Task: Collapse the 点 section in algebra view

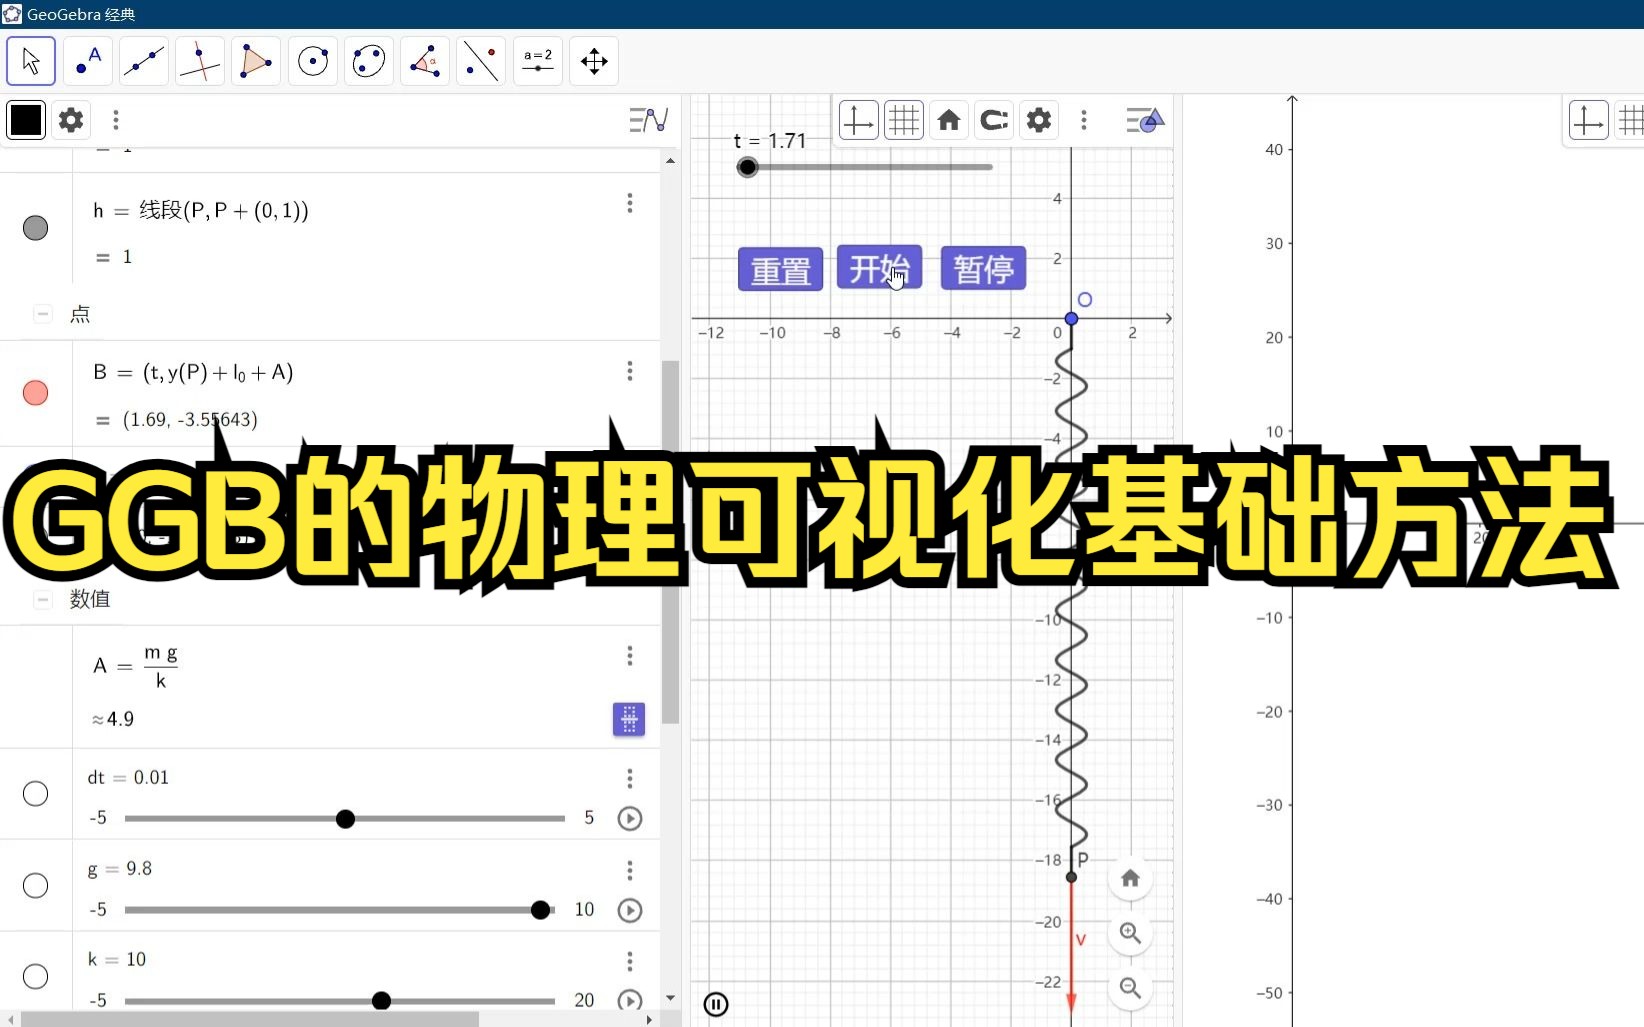Action: click(x=42, y=313)
